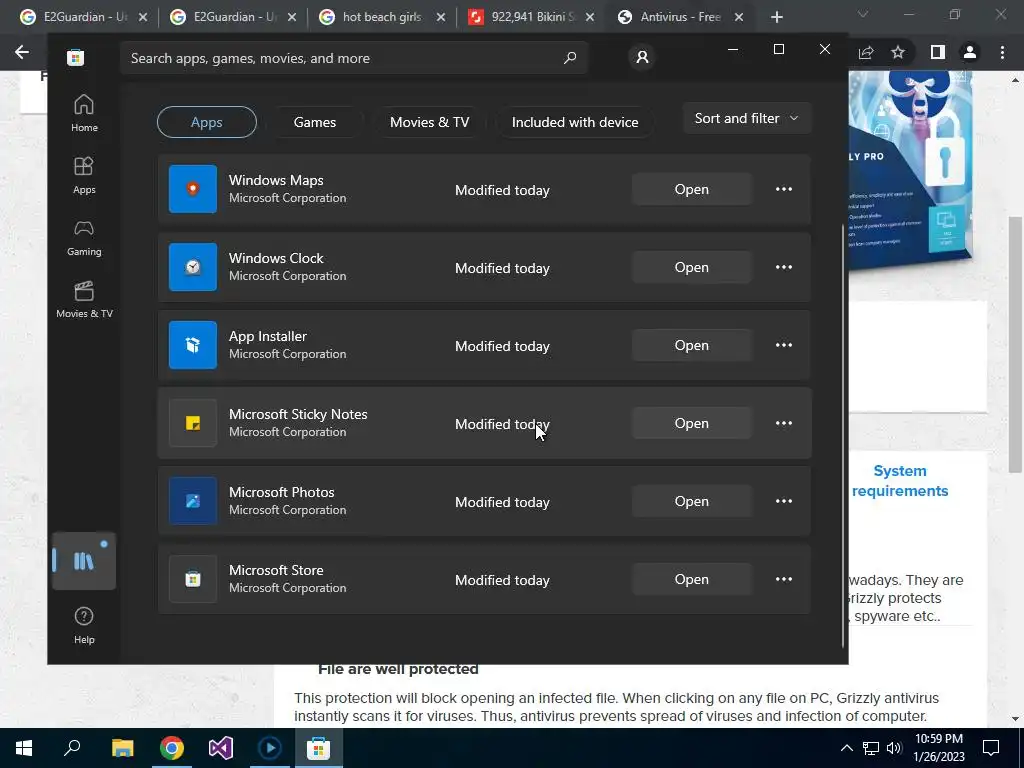This screenshot has height=768, width=1024.
Task: Click the Store library list scrollbar
Action: pyautogui.click(x=843, y=434)
